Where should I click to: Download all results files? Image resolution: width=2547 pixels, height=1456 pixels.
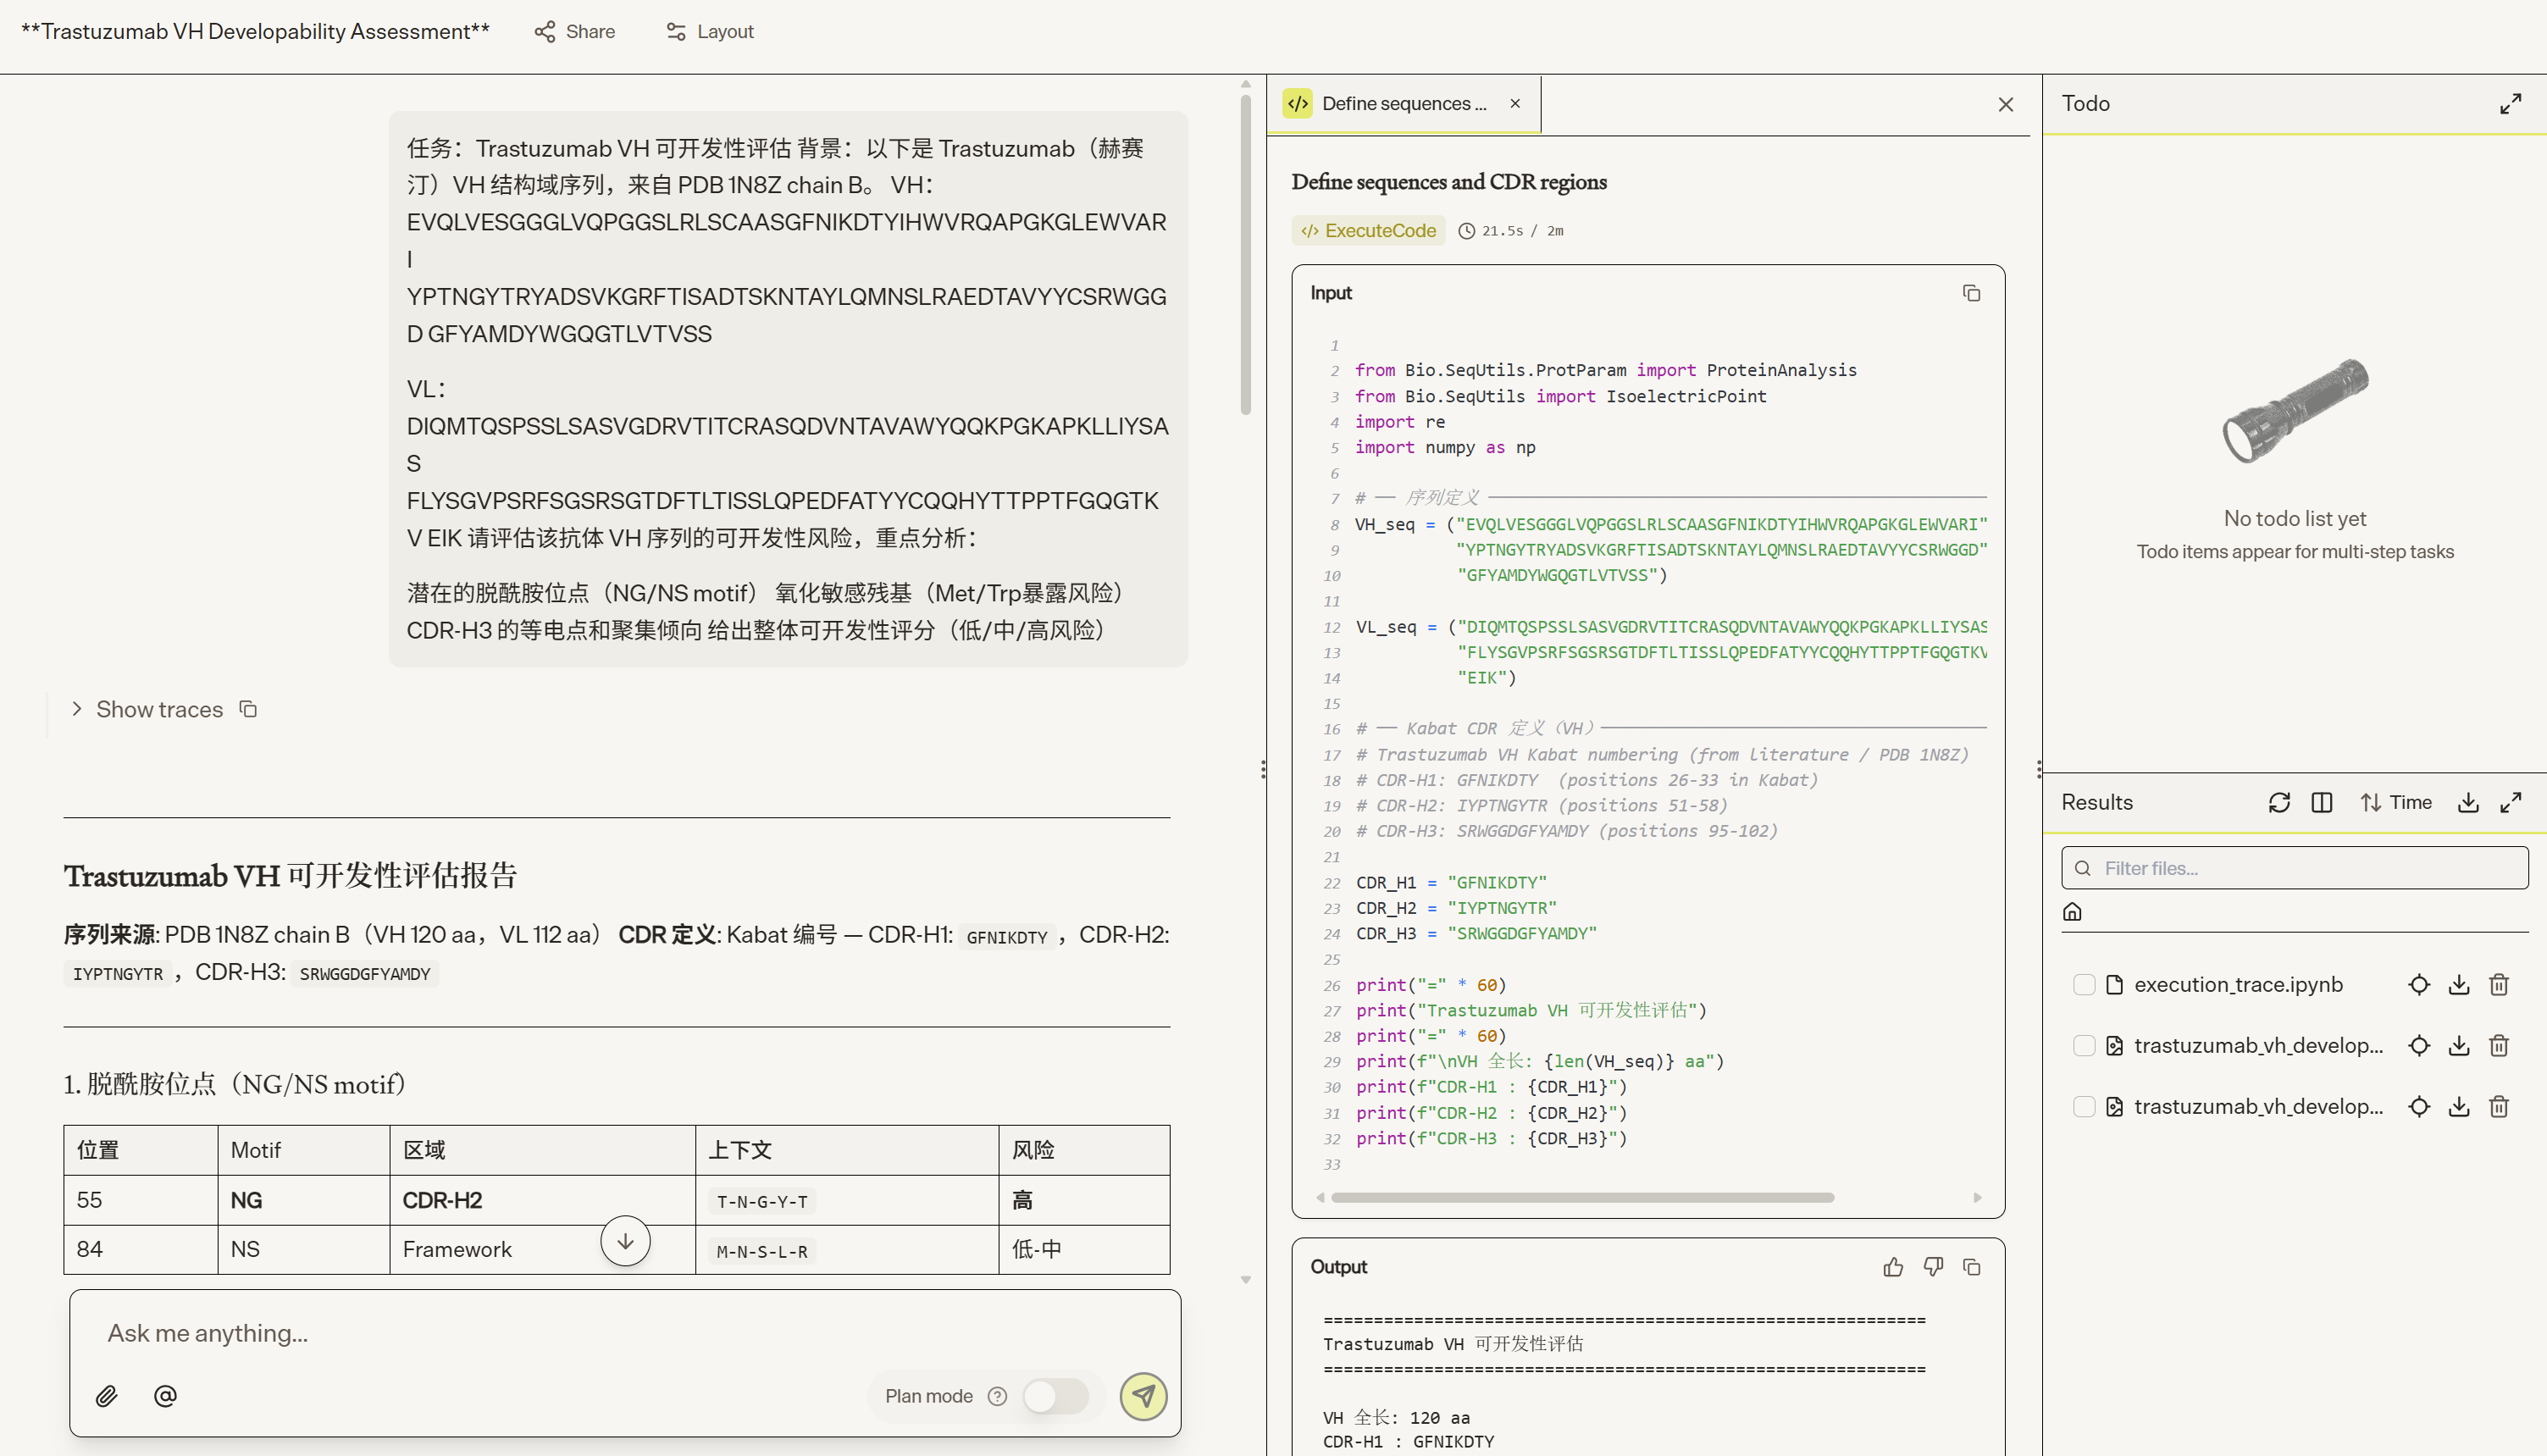2468,802
